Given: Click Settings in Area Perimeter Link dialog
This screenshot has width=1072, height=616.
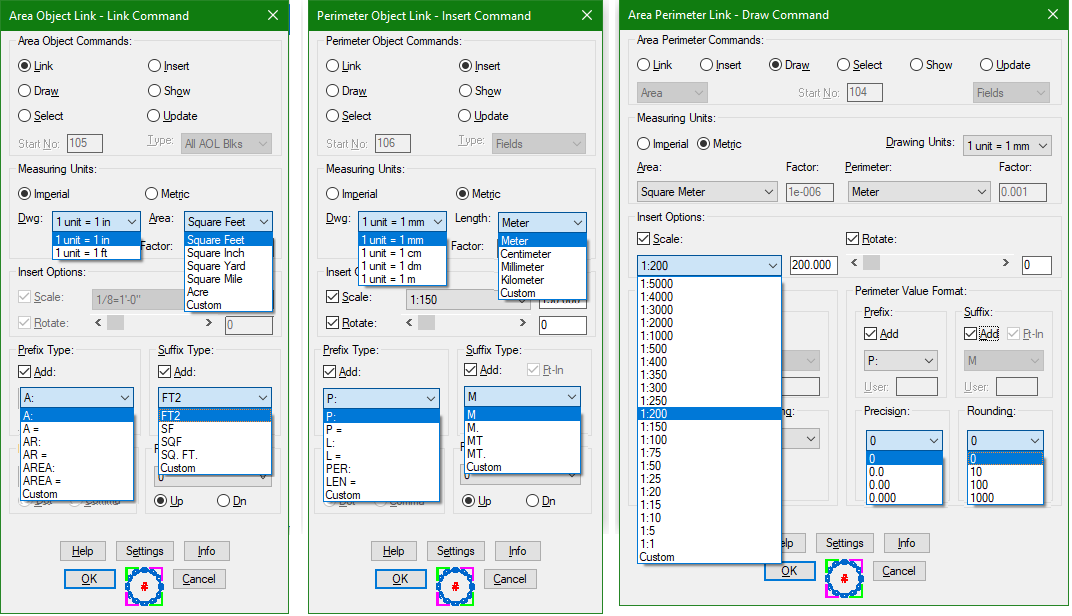Looking at the screenshot, I should [845, 543].
